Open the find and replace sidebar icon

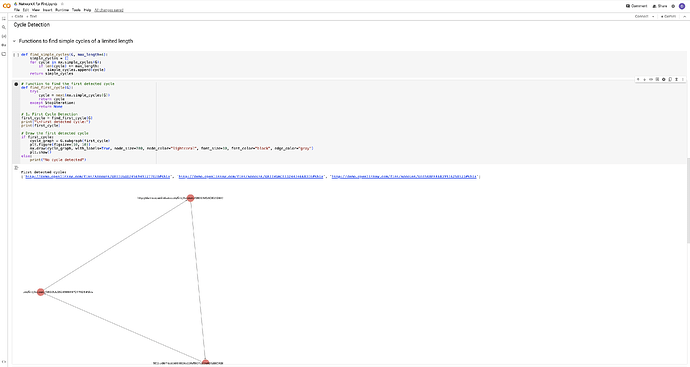[x=4, y=27]
